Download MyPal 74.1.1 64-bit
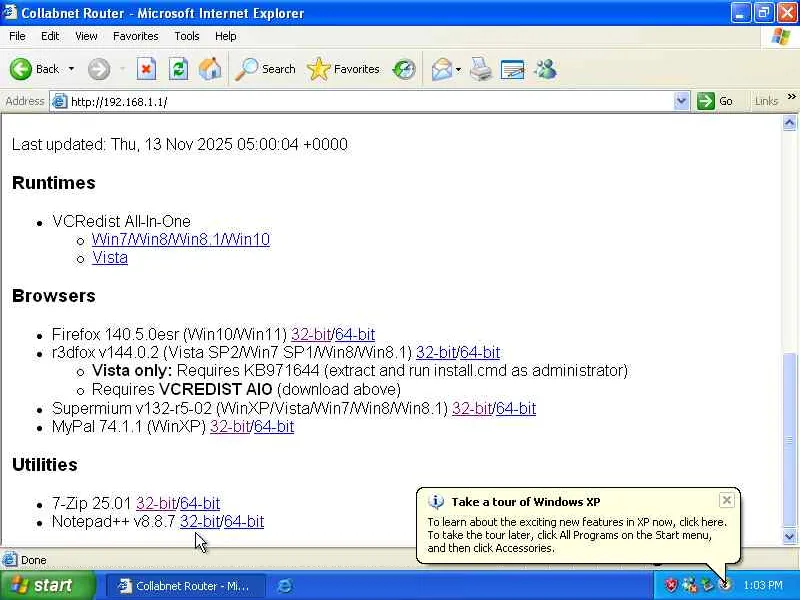The height and width of the screenshot is (600, 800). [274, 427]
